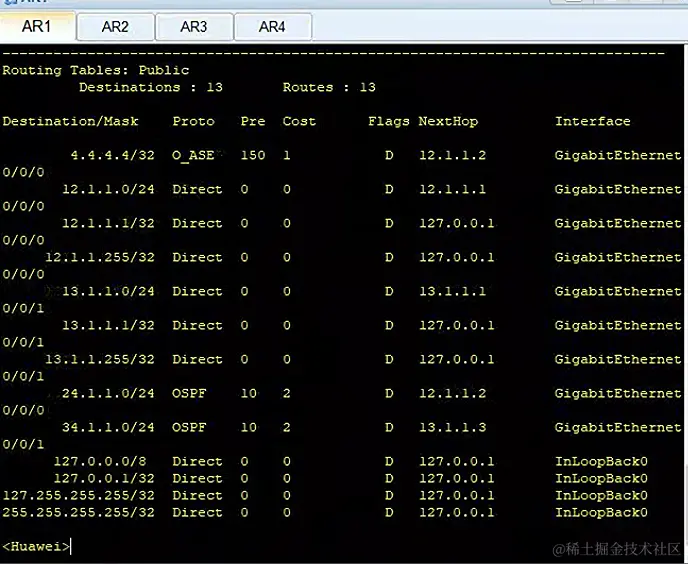This screenshot has width=688, height=564.
Task: Switch to the AR2 tab
Action: [115, 27]
